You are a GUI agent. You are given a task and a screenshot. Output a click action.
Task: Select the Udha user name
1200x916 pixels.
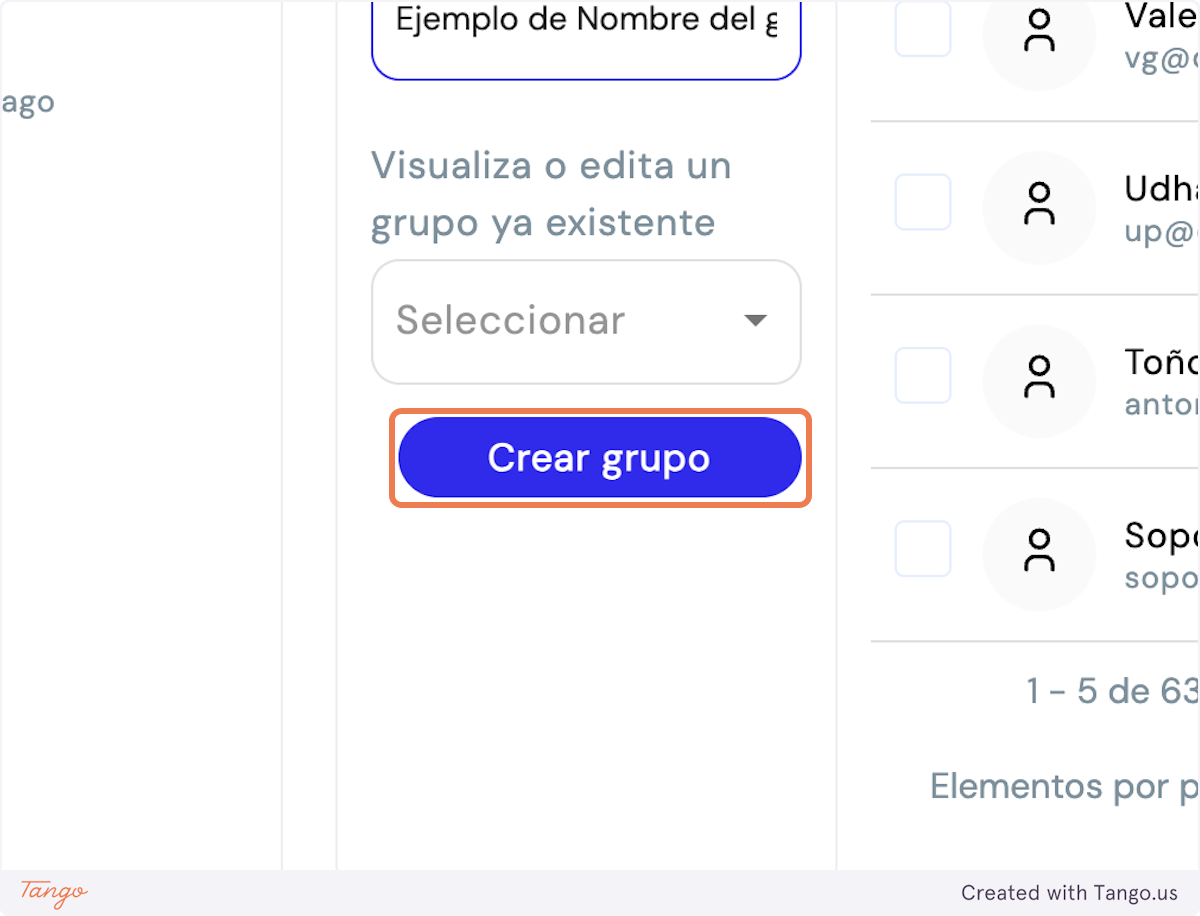click(1162, 189)
